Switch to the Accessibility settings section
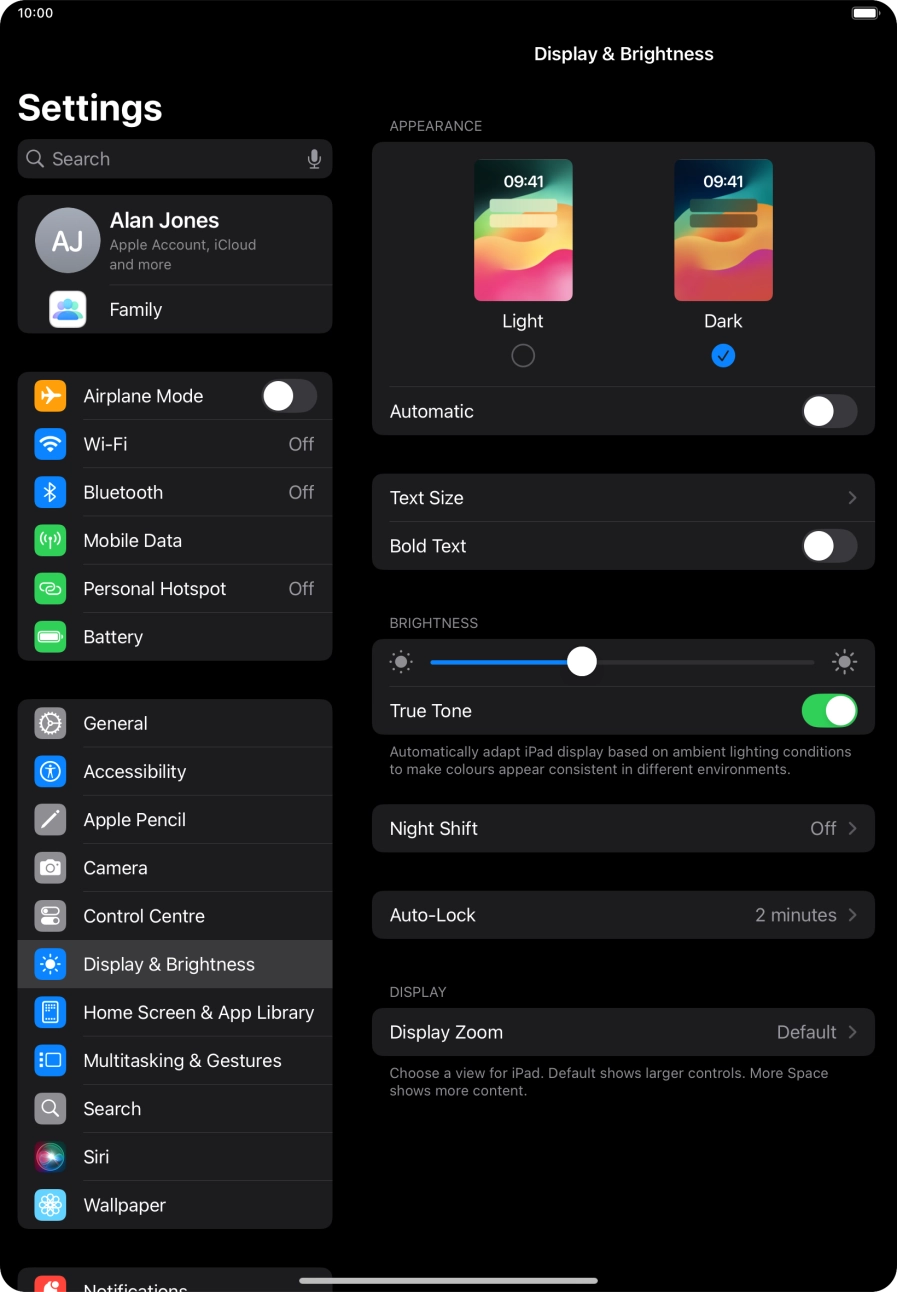Viewport: 897px width, 1292px height. pyautogui.click(x=135, y=772)
